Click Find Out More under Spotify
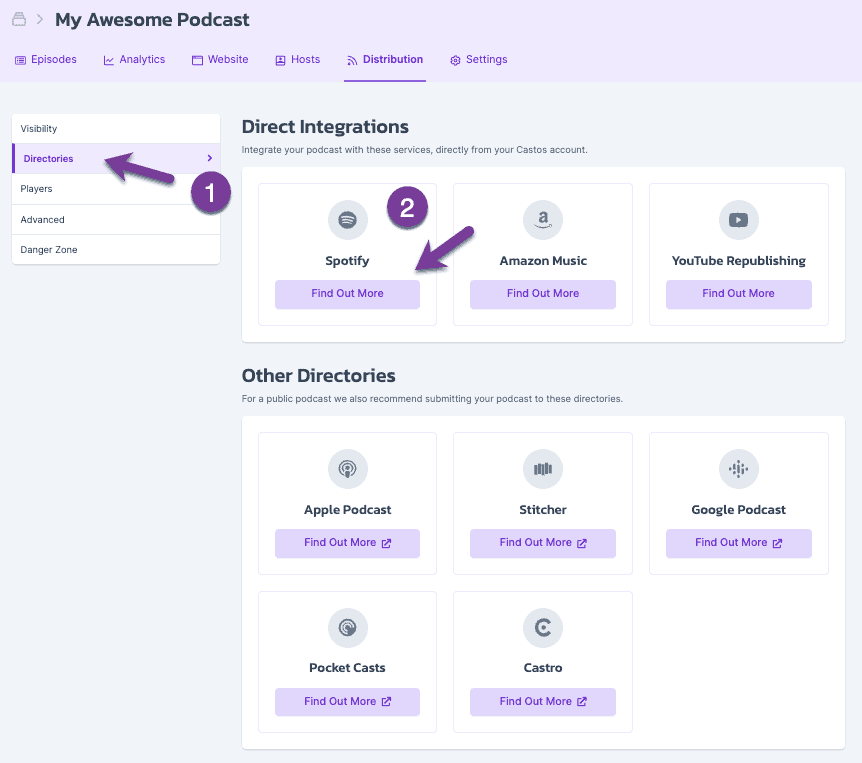Screen dimensions: 862x763 (x=347, y=294)
